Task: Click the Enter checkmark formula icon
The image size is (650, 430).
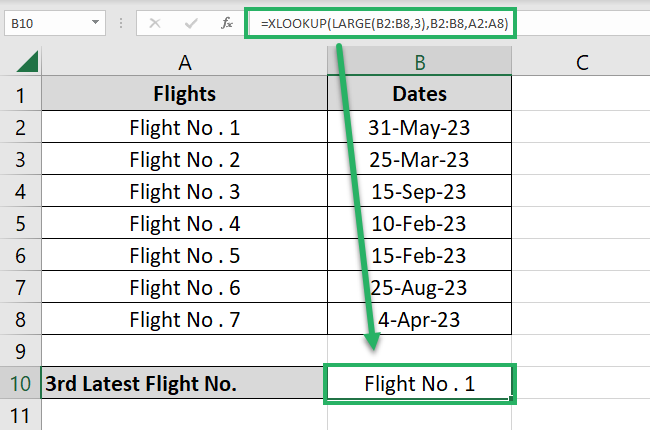Action: pyautogui.click(x=191, y=21)
